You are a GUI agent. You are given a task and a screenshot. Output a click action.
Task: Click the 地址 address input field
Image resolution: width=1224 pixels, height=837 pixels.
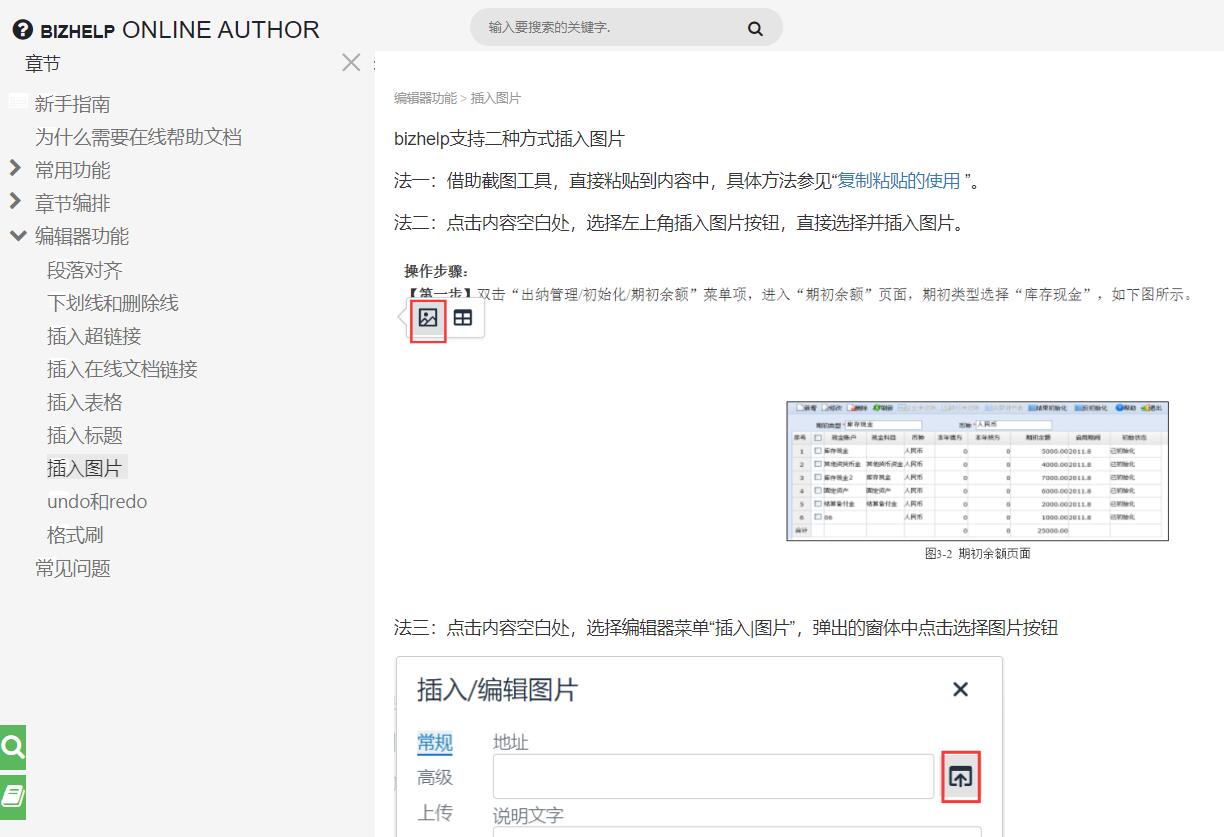coord(711,776)
